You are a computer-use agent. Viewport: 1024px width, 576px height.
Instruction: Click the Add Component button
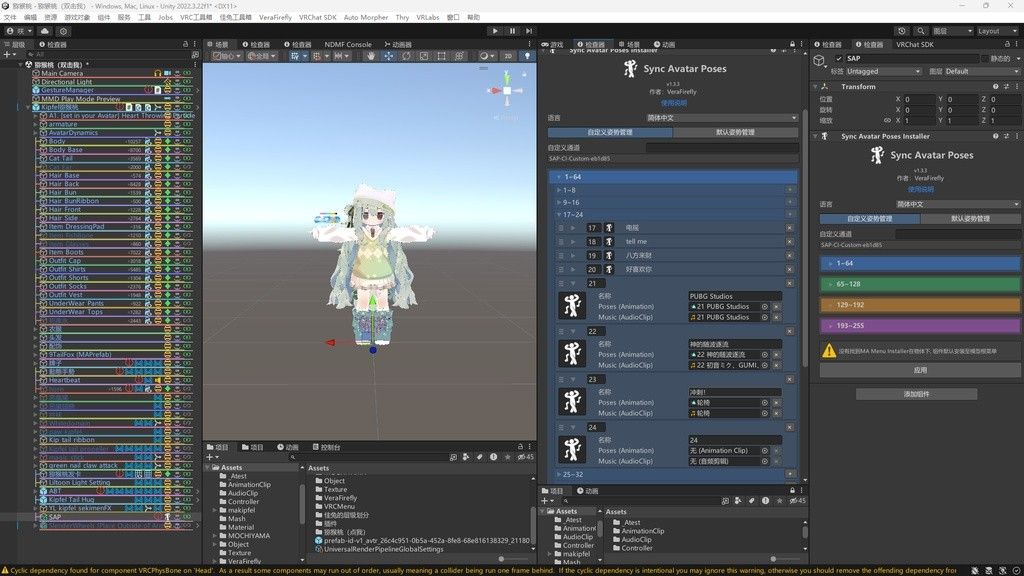tap(916, 394)
